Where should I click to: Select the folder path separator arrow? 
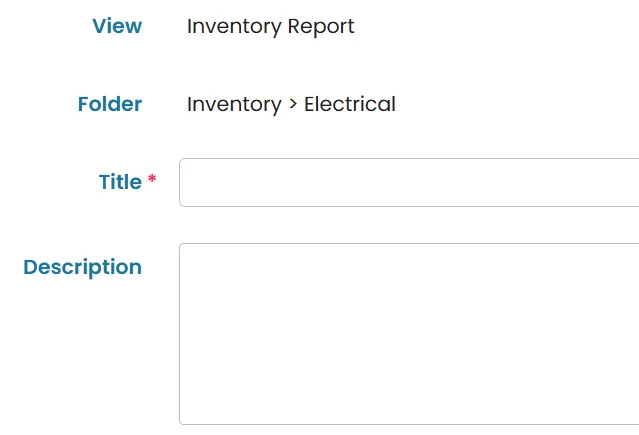[x=293, y=104]
